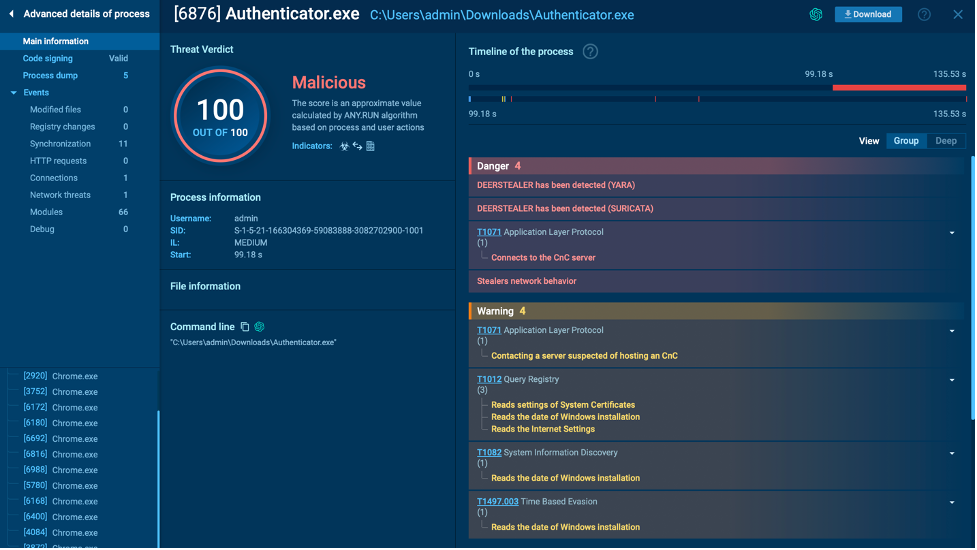Click the blue start marker on timeline
This screenshot has height=550, width=977.
pos(470,99)
